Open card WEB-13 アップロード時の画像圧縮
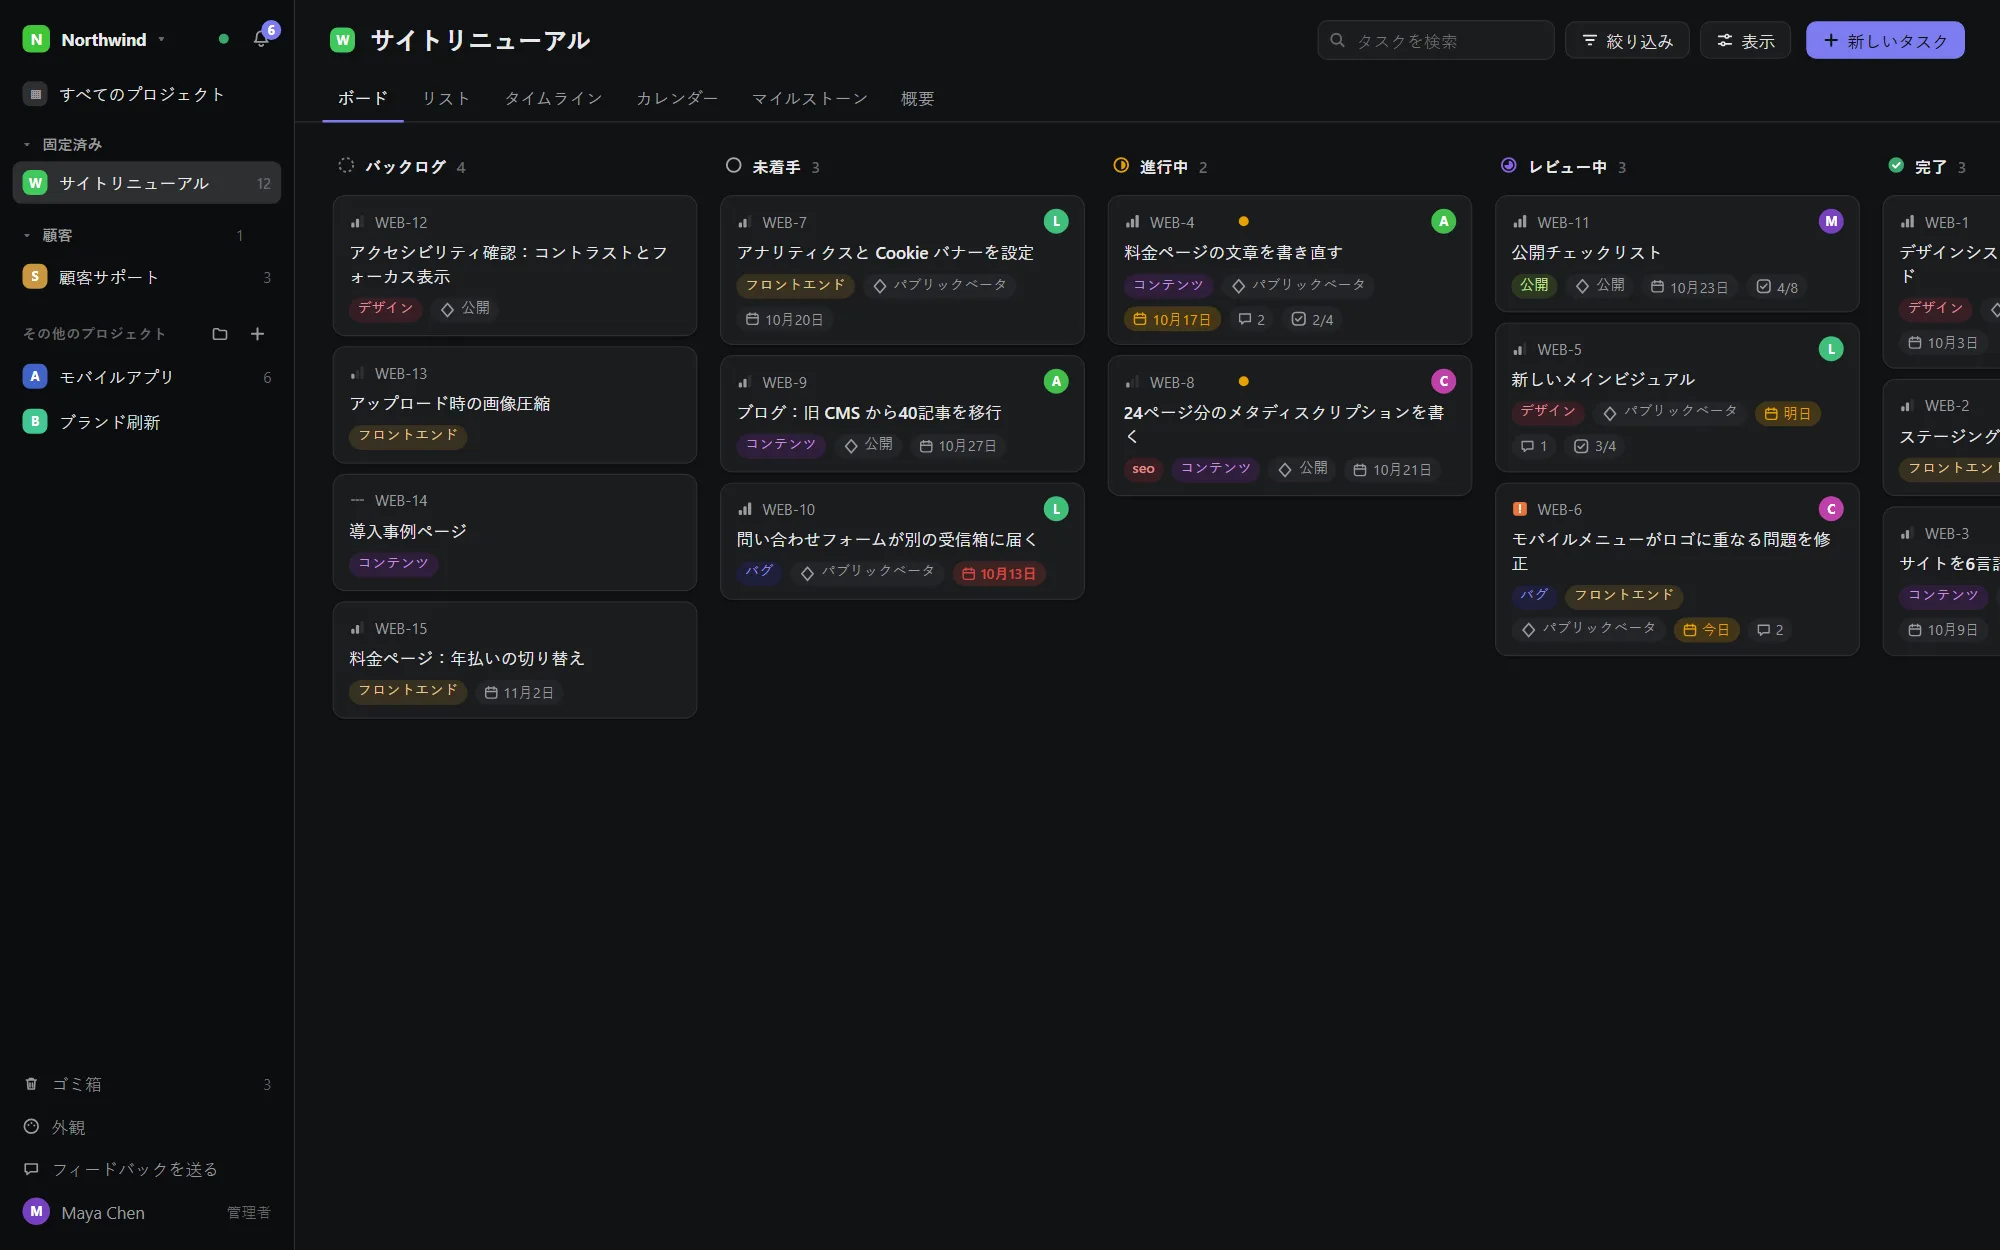Screen dimensions: 2000x1250 (515, 405)
